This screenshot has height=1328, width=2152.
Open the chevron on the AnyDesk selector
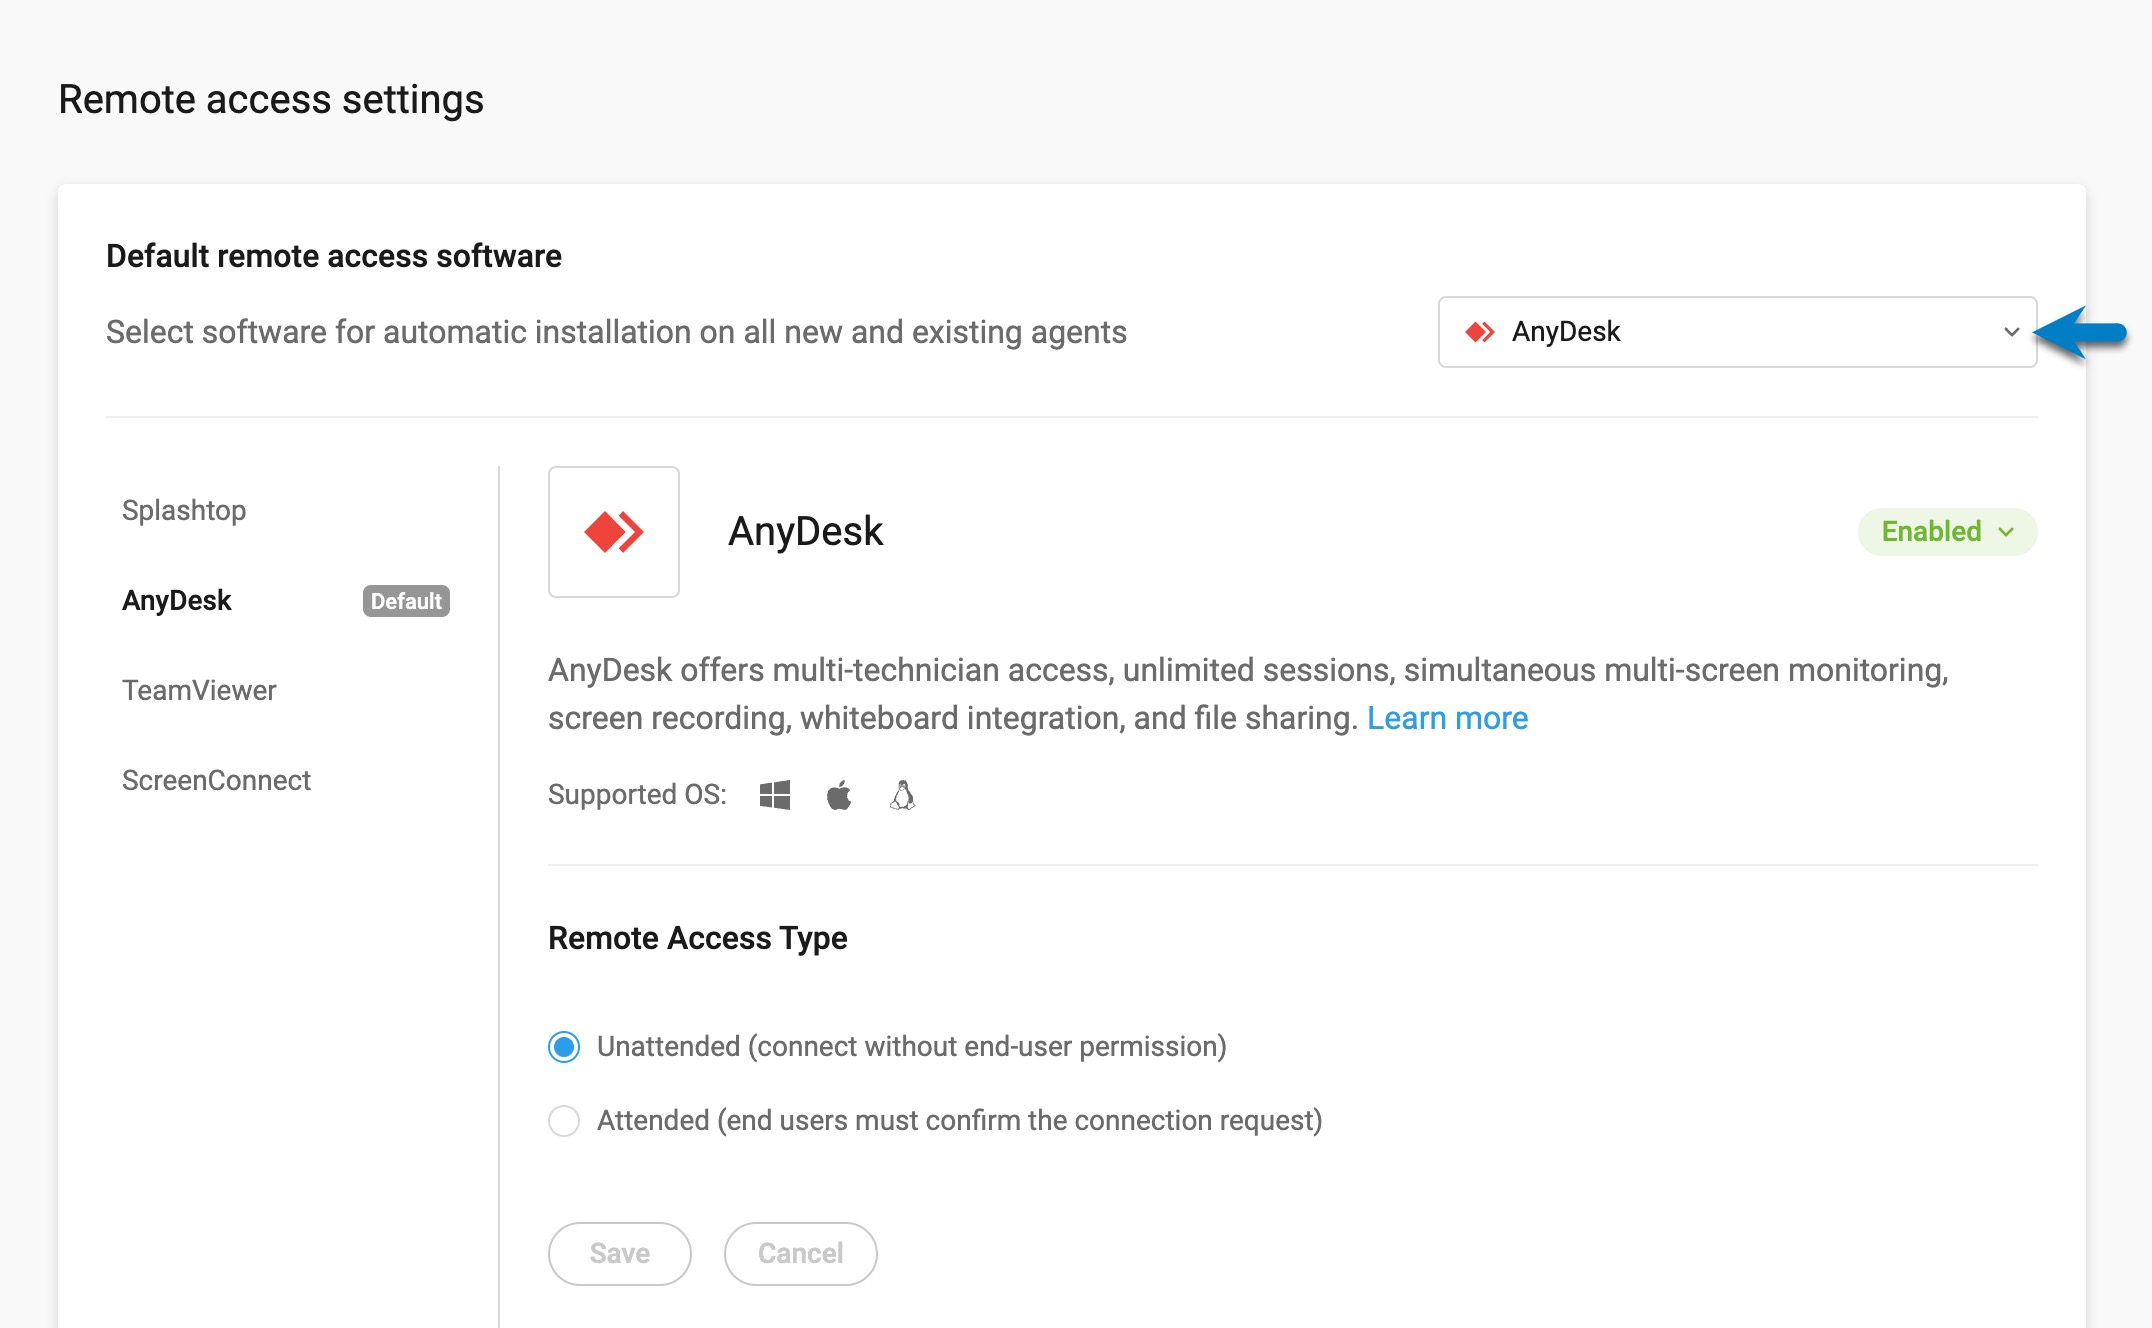(2011, 332)
